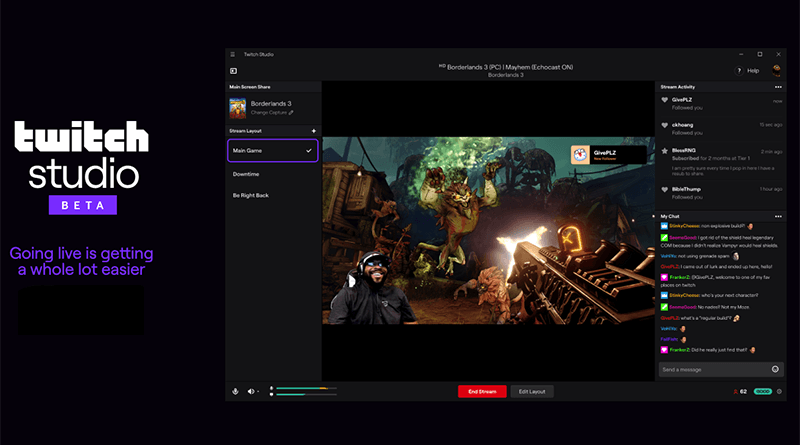Add a new stream layout with plus
The width and height of the screenshot is (800, 445).
(x=313, y=131)
